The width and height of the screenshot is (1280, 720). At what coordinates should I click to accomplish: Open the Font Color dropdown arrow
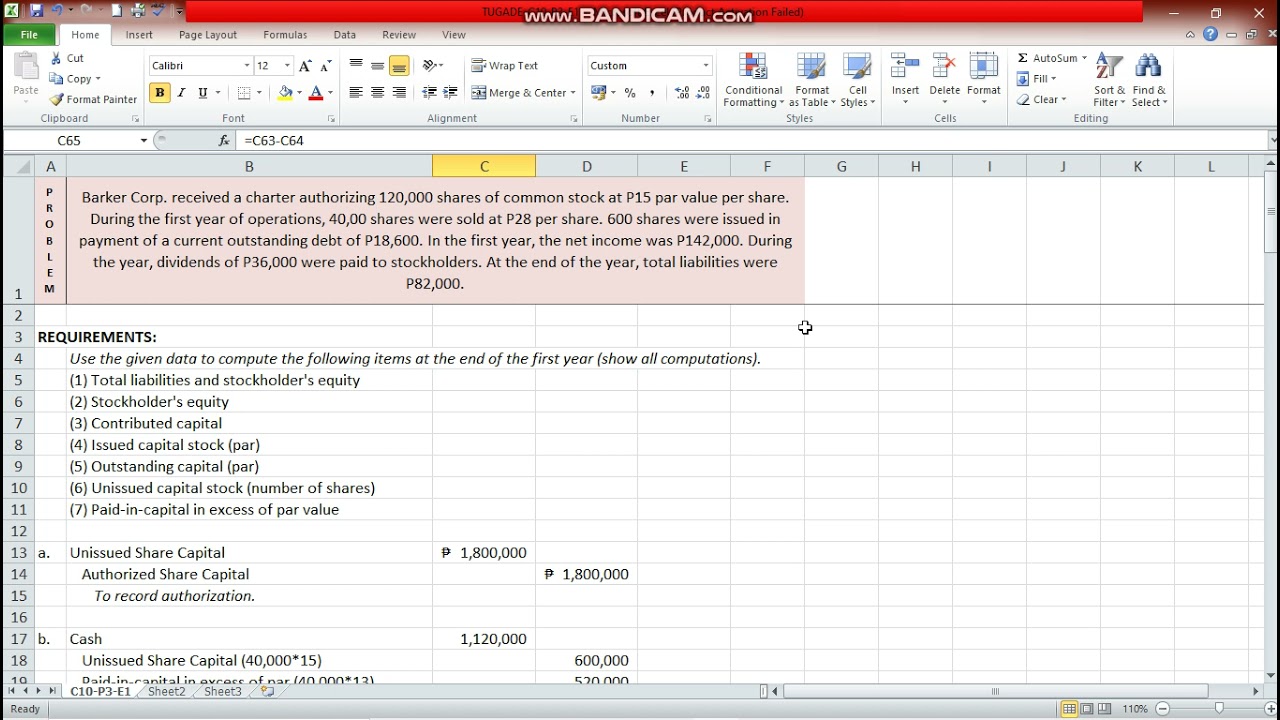click(329, 93)
